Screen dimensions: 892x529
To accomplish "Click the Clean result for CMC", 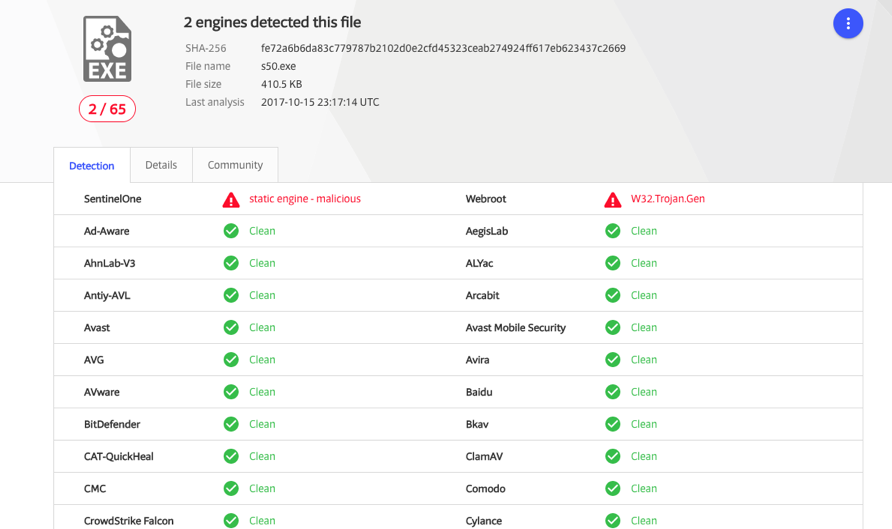I will point(262,489).
